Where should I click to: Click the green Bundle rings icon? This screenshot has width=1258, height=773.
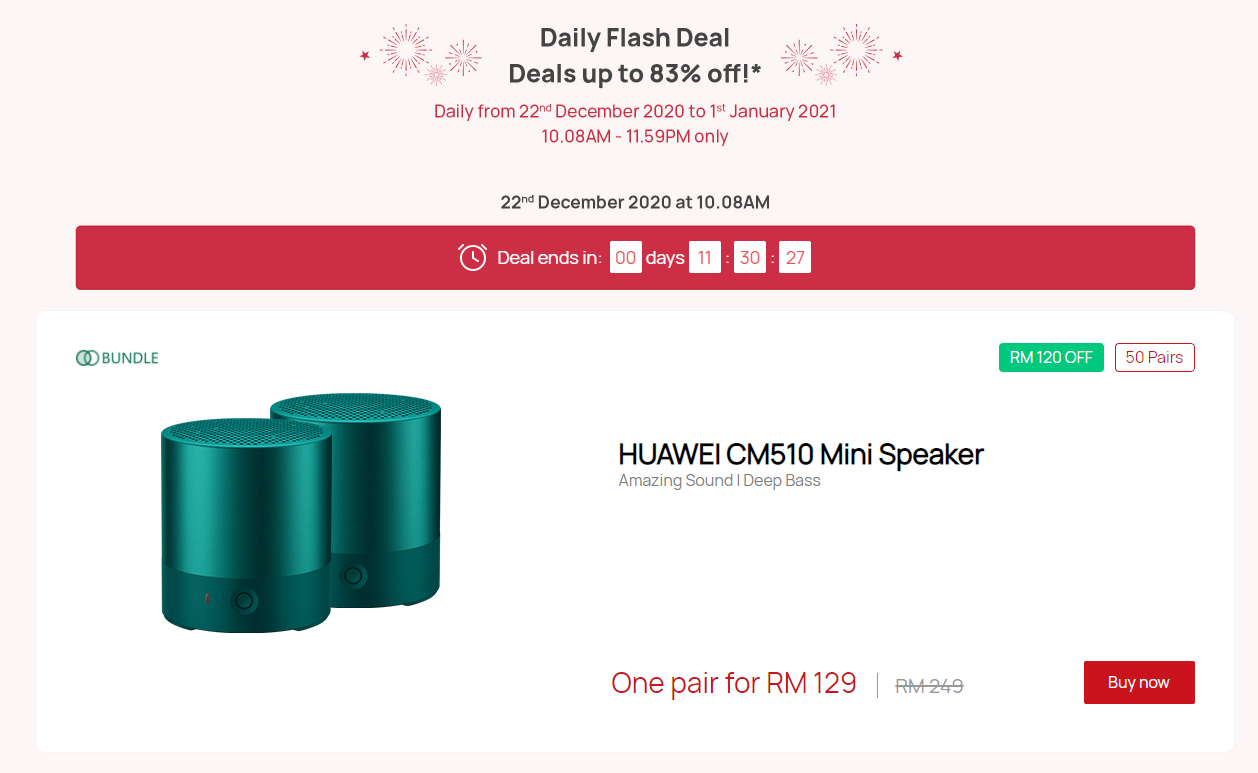click(87, 358)
